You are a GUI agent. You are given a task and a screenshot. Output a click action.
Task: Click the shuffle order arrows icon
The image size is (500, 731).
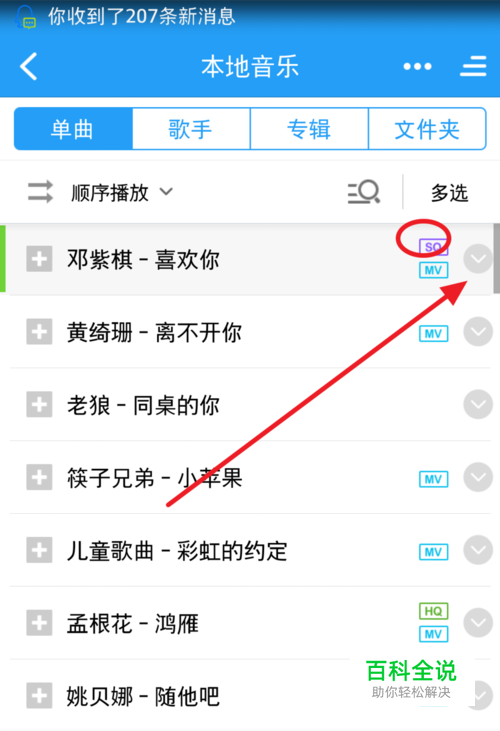(40, 192)
